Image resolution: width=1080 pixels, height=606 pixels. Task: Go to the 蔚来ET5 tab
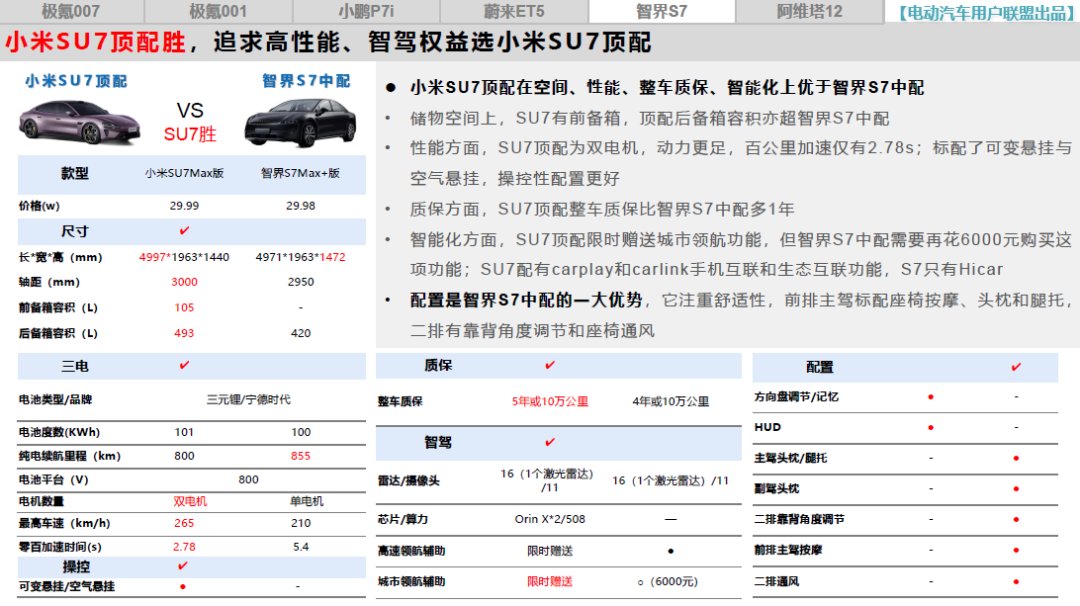514,11
